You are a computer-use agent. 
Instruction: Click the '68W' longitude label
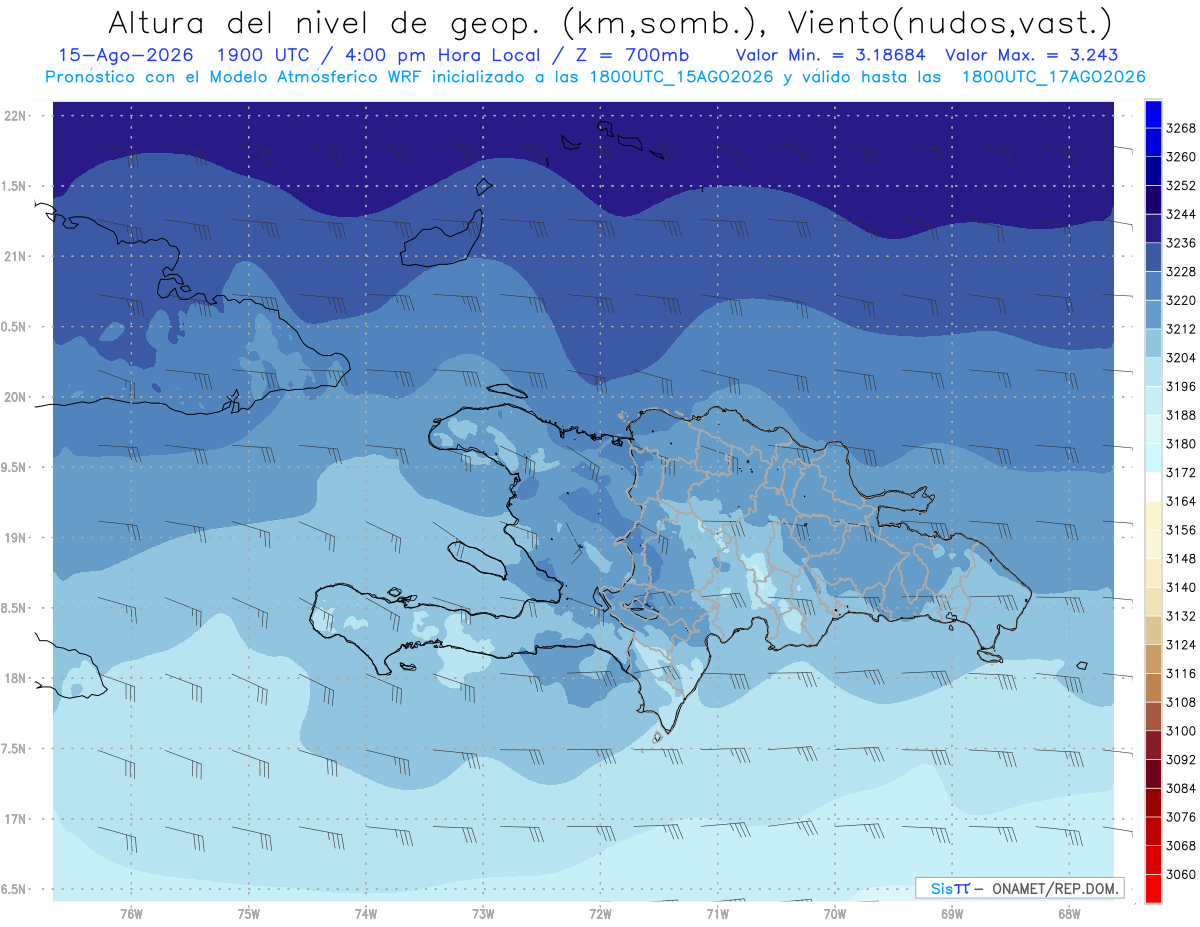point(1069,913)
